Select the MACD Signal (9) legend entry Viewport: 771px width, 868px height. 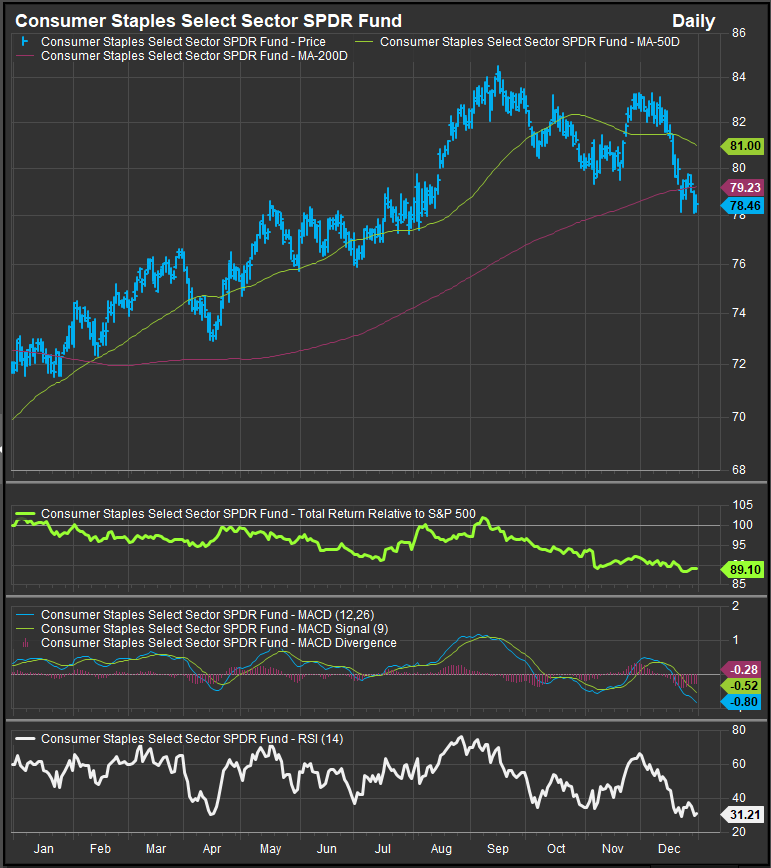pyautogui.click(x=214, y=629)
